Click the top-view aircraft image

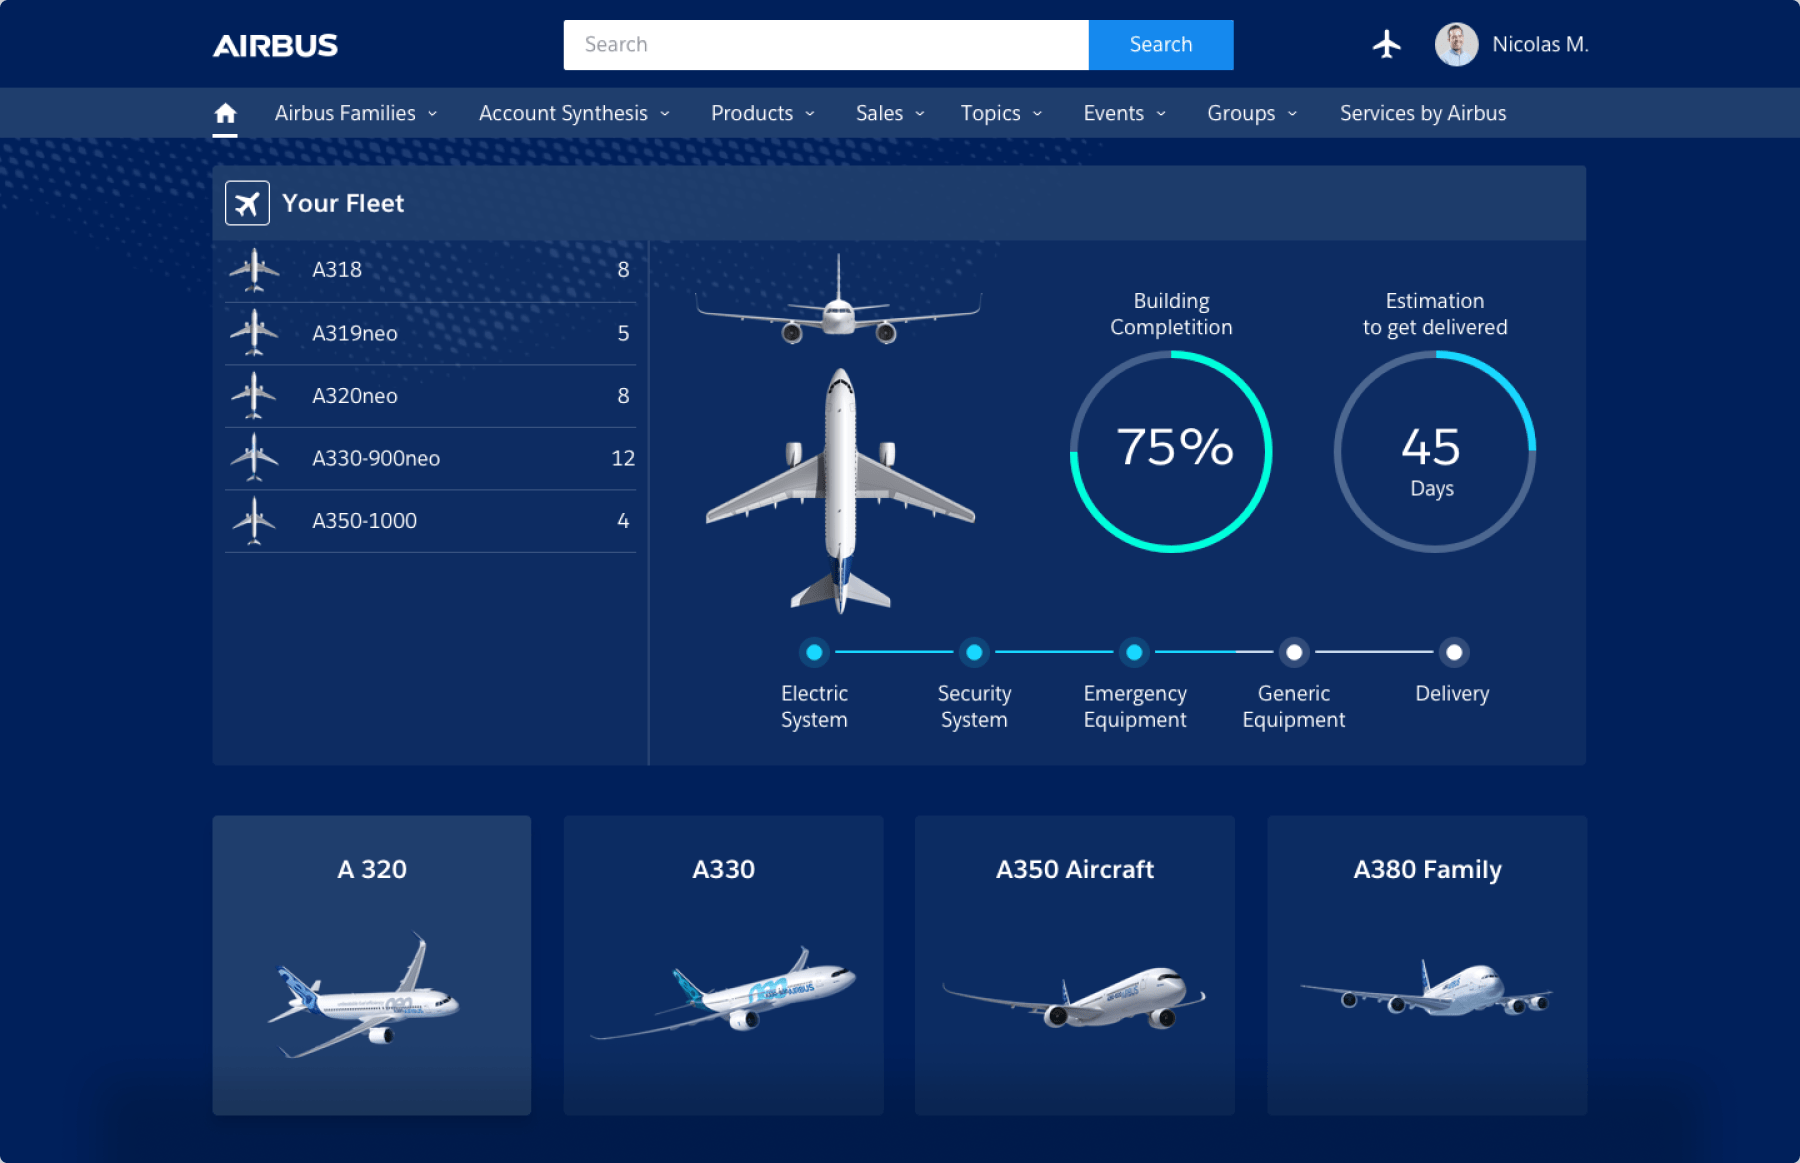[840, 490]
